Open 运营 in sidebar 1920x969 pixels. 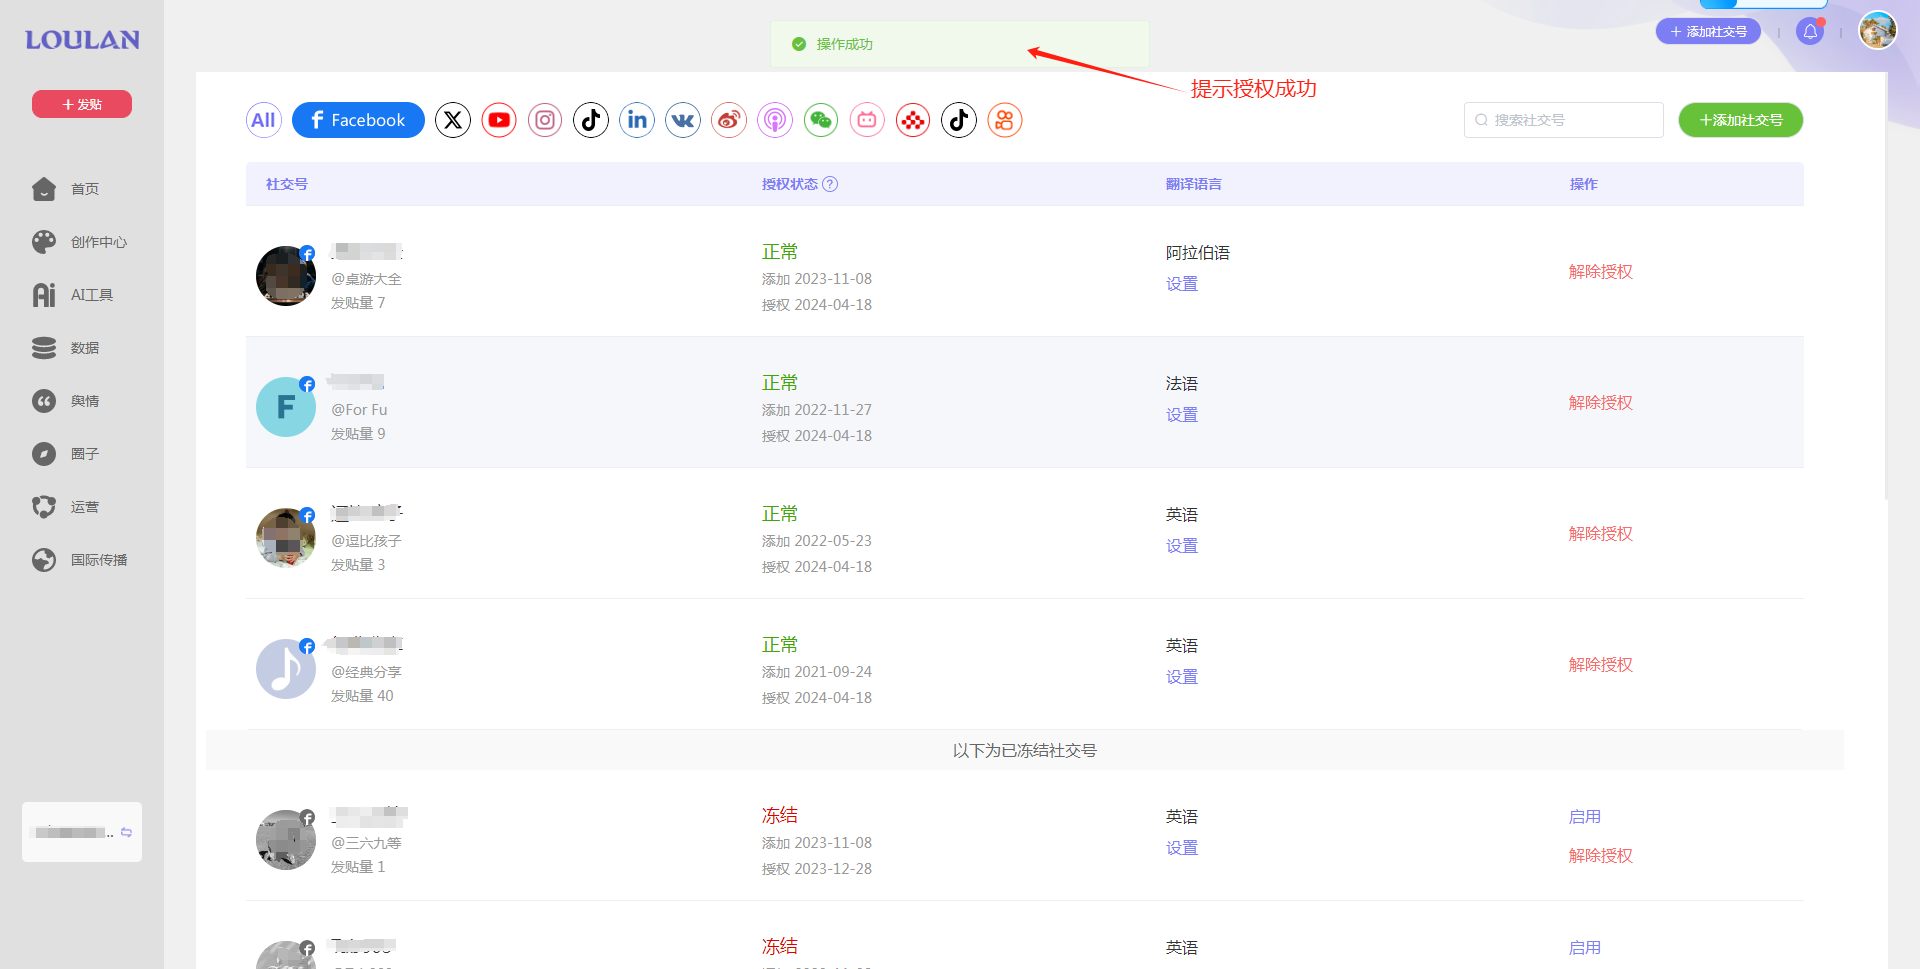tap(66, 507)
